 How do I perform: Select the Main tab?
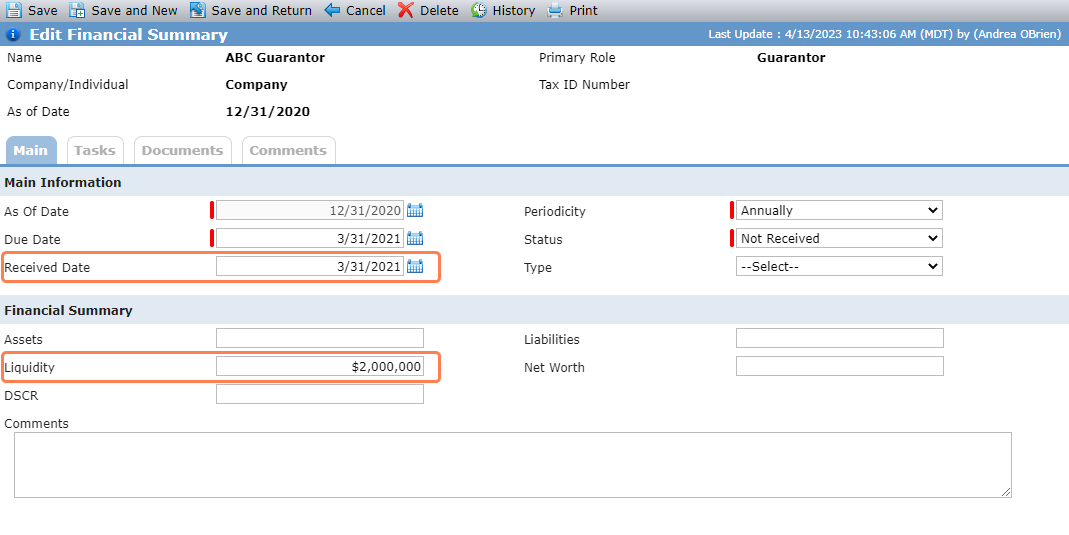(31, 151)
